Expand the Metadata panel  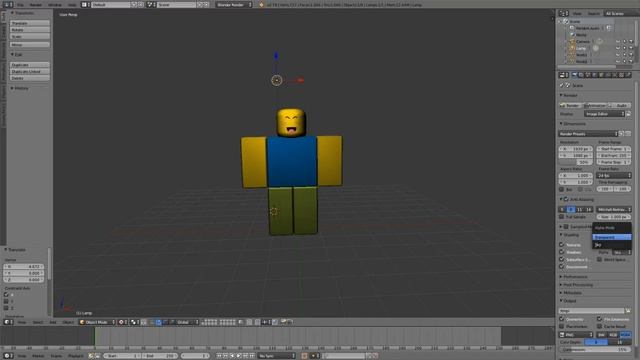[572, 293]
